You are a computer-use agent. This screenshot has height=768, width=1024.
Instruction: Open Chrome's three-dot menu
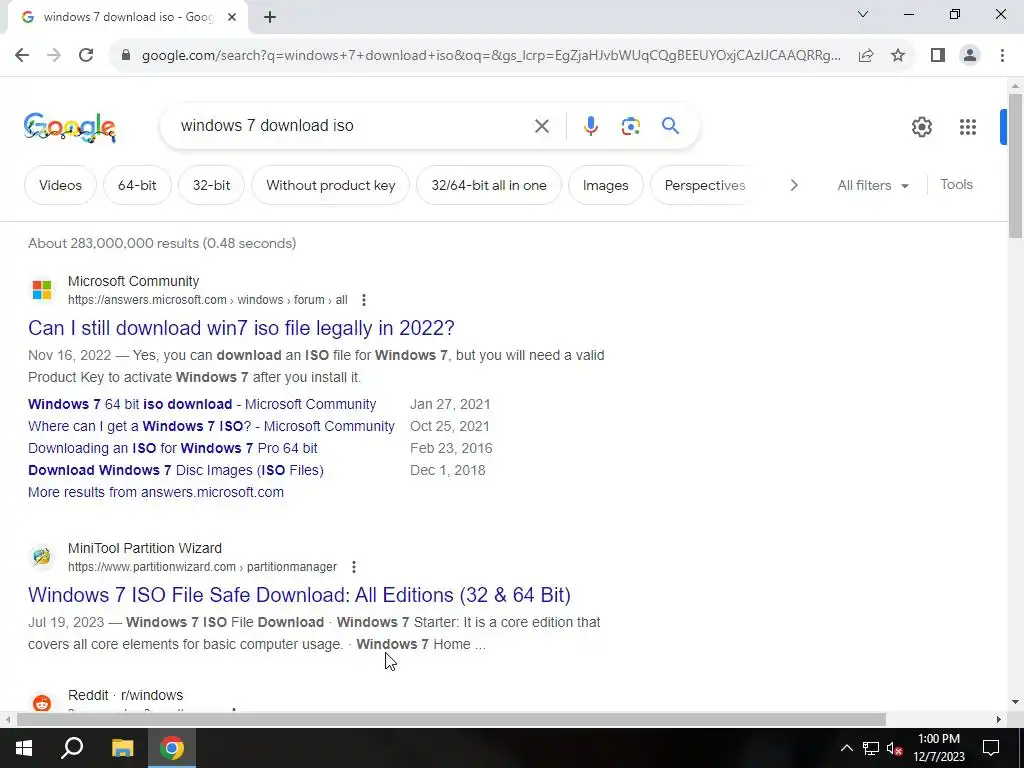pyautogui.click(x=1002, y=56)
